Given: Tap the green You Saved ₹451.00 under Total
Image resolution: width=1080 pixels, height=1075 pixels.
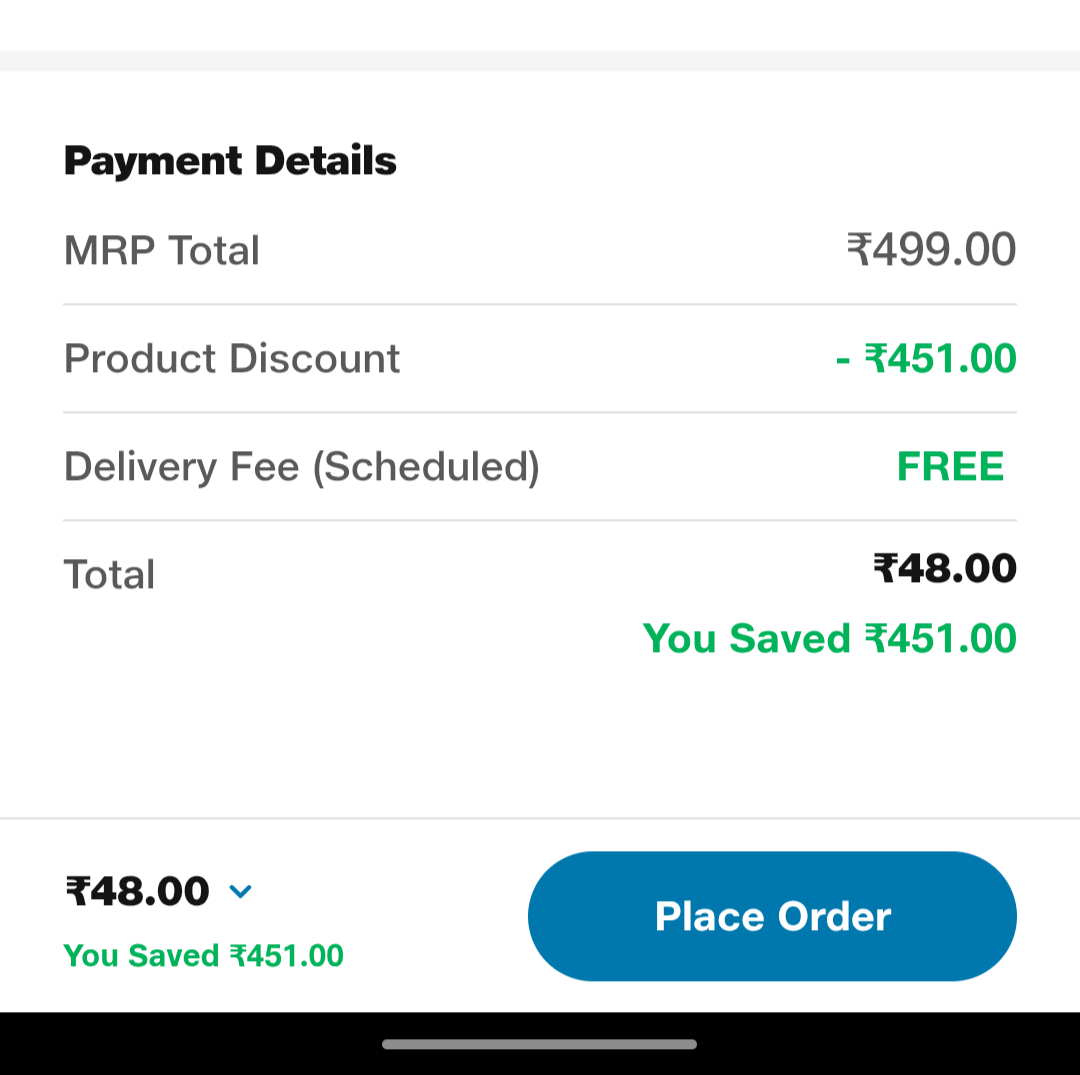Looking at the screenshot, I should pos(829,638).
